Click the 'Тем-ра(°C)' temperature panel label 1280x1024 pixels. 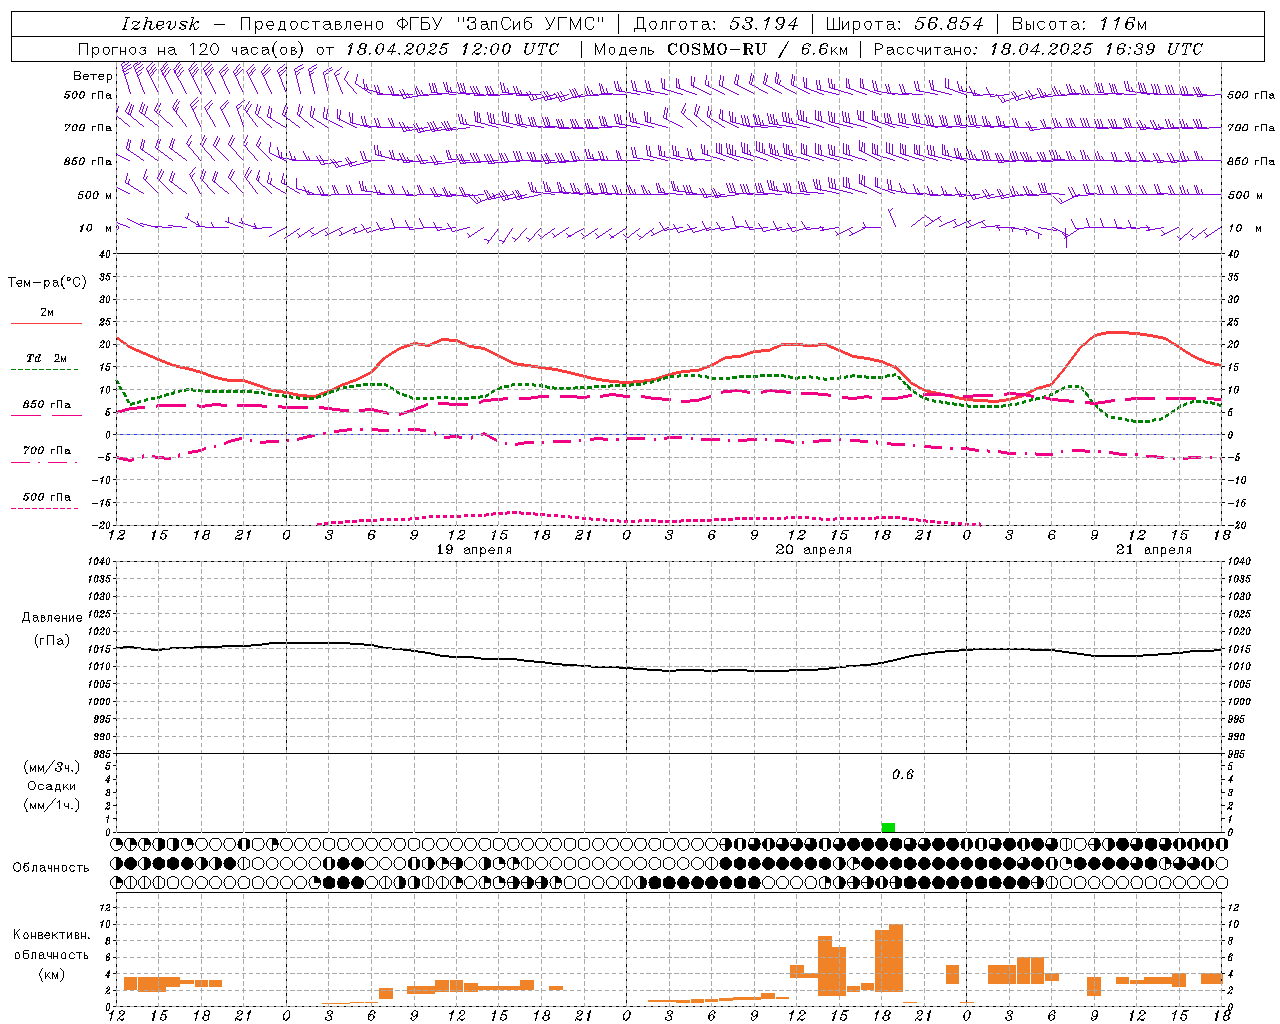coord(47,283)
